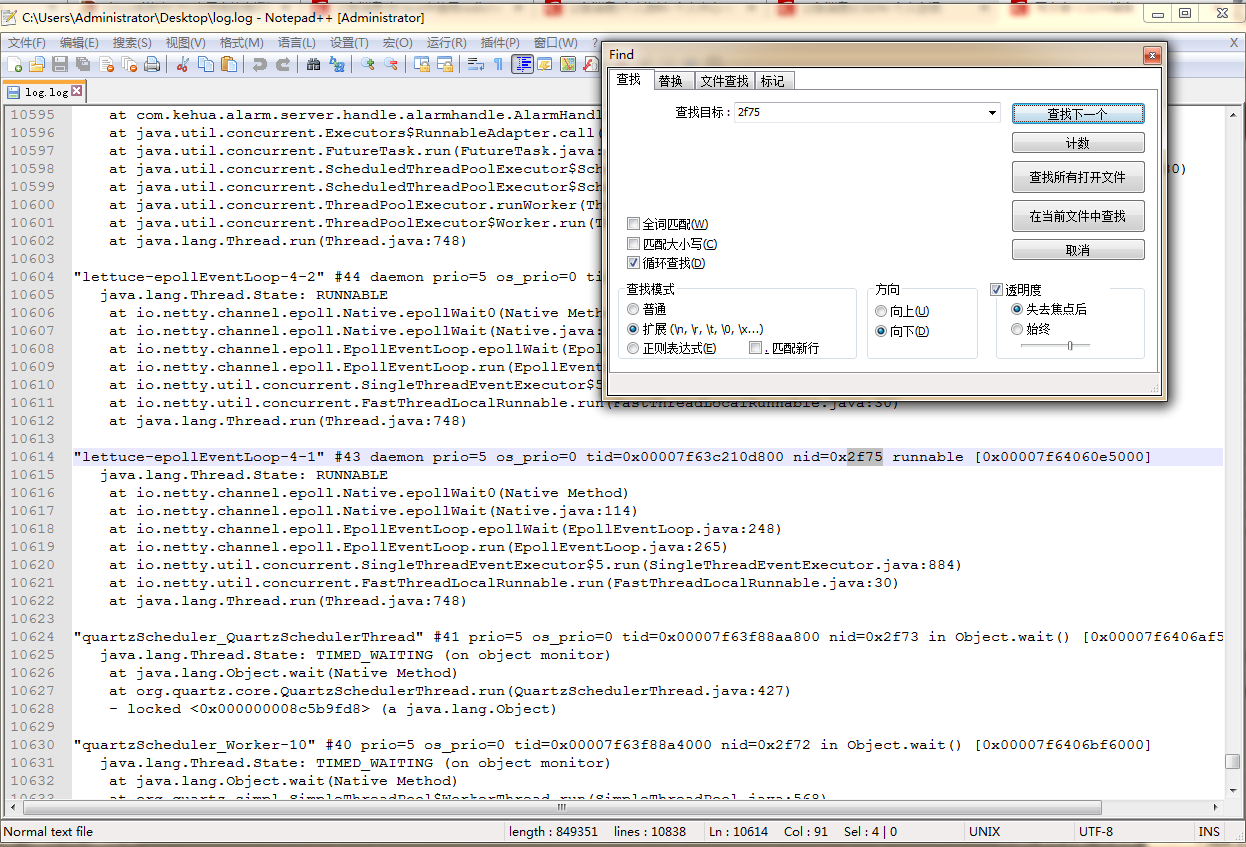
Task: Click the Redo arrow icon
Action: click(283, 64)
